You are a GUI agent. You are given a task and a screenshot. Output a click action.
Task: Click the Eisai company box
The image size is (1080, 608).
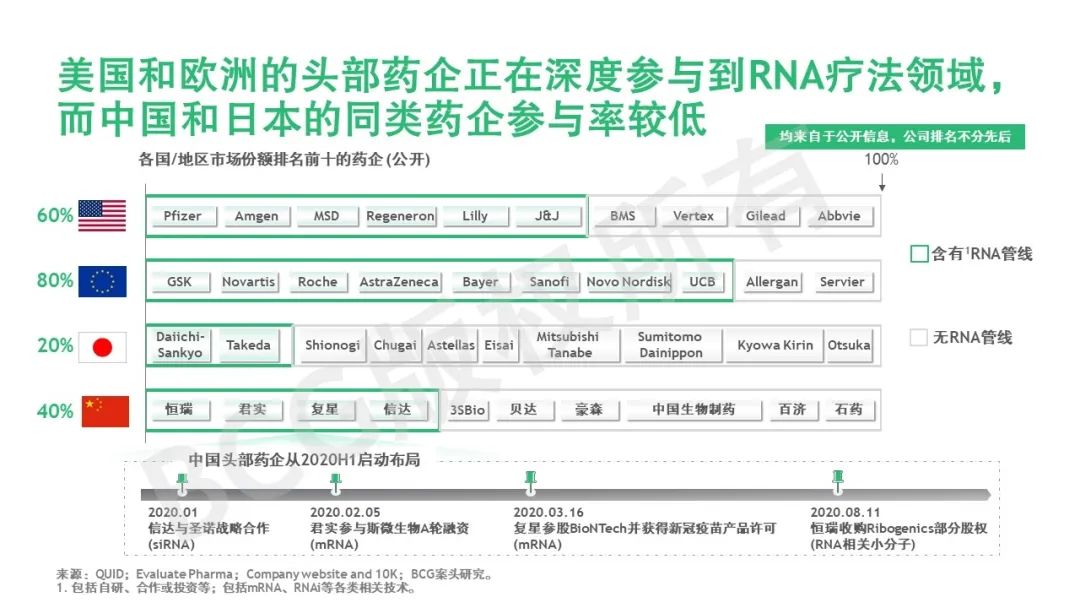pos(499,345)
